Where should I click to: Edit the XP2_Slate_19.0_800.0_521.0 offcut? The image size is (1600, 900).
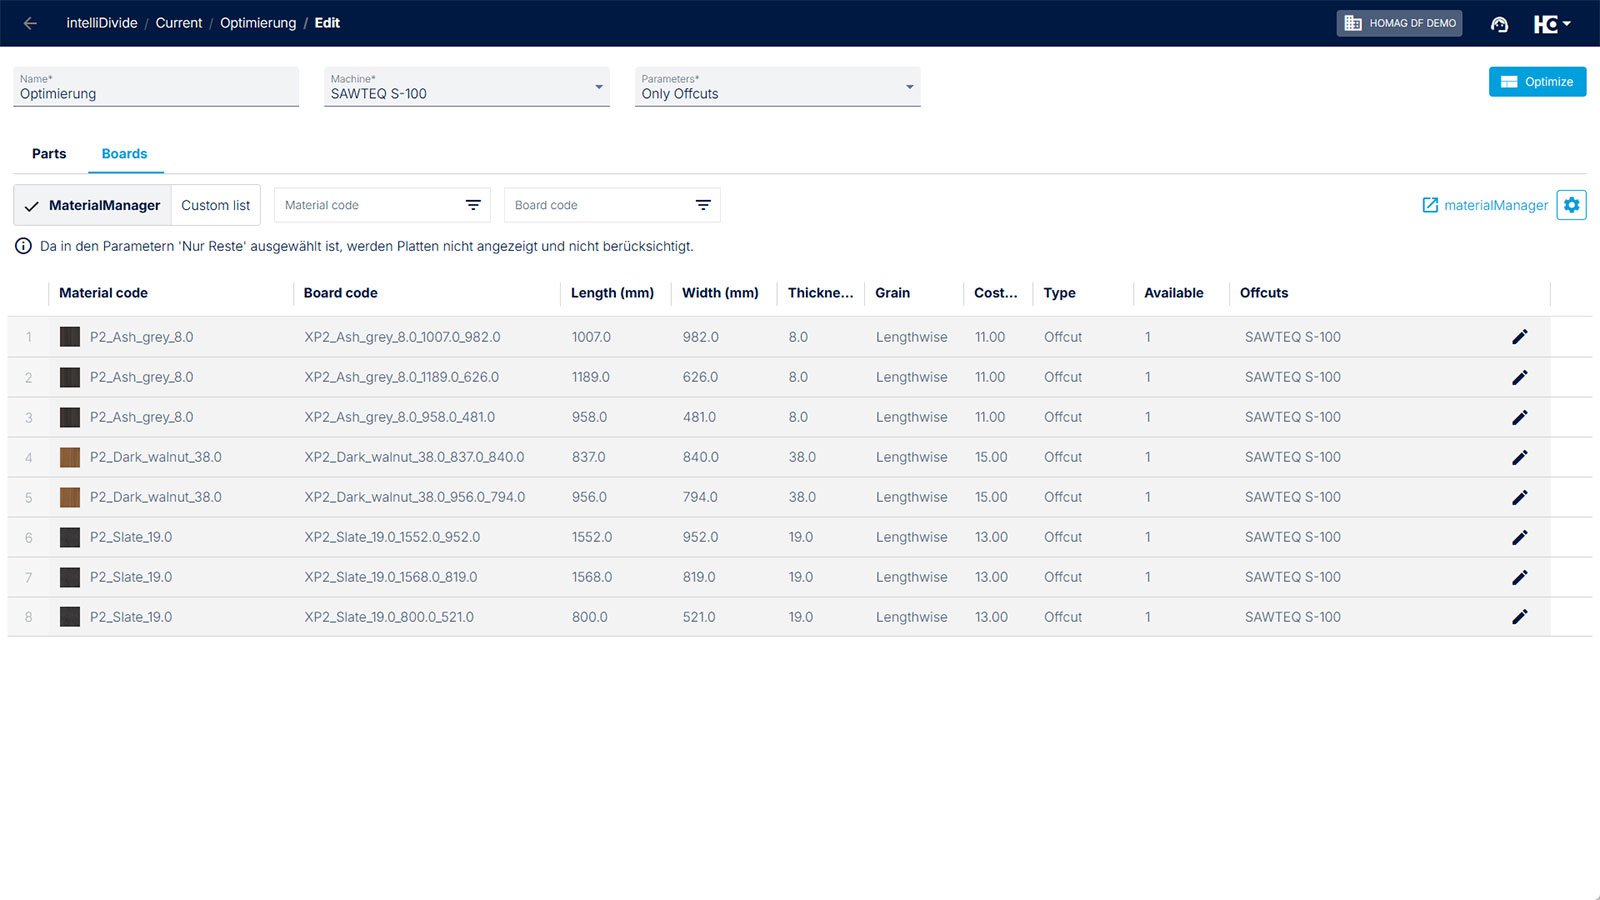pyautogui.click(x=1519, y=617)
